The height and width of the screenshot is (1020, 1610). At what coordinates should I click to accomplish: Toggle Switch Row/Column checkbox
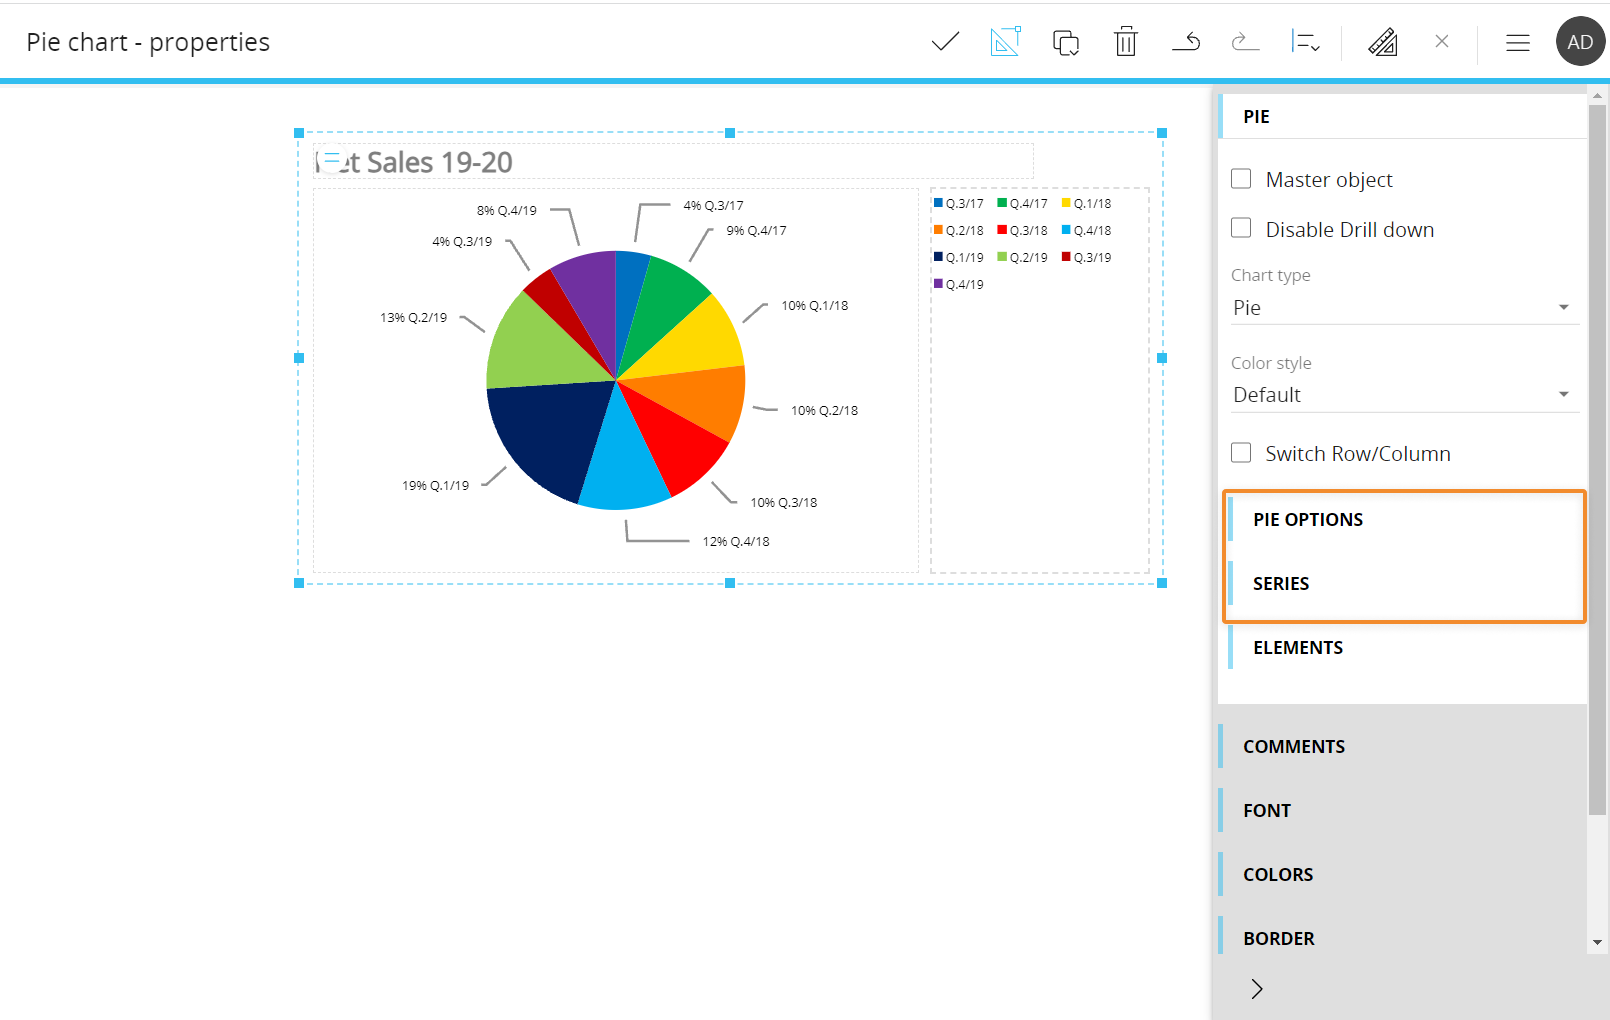click(1241, 453)
